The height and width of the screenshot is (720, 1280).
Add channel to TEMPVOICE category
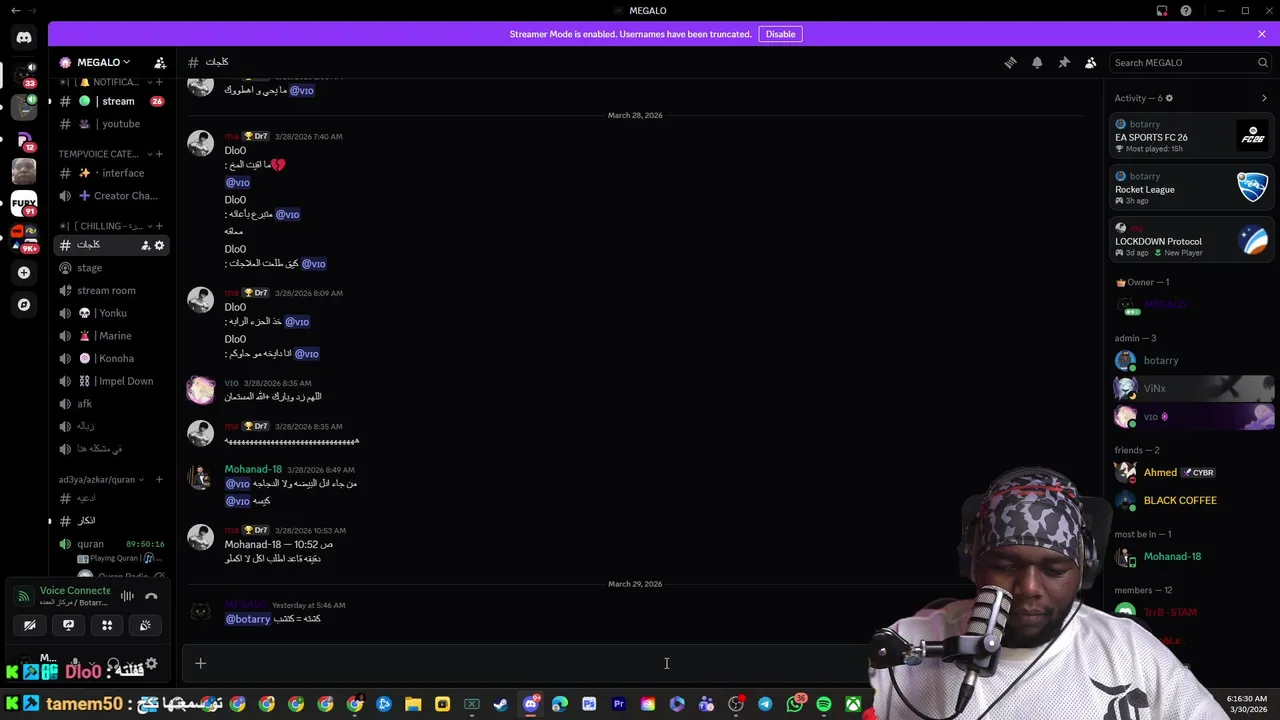tap(159, 154)
